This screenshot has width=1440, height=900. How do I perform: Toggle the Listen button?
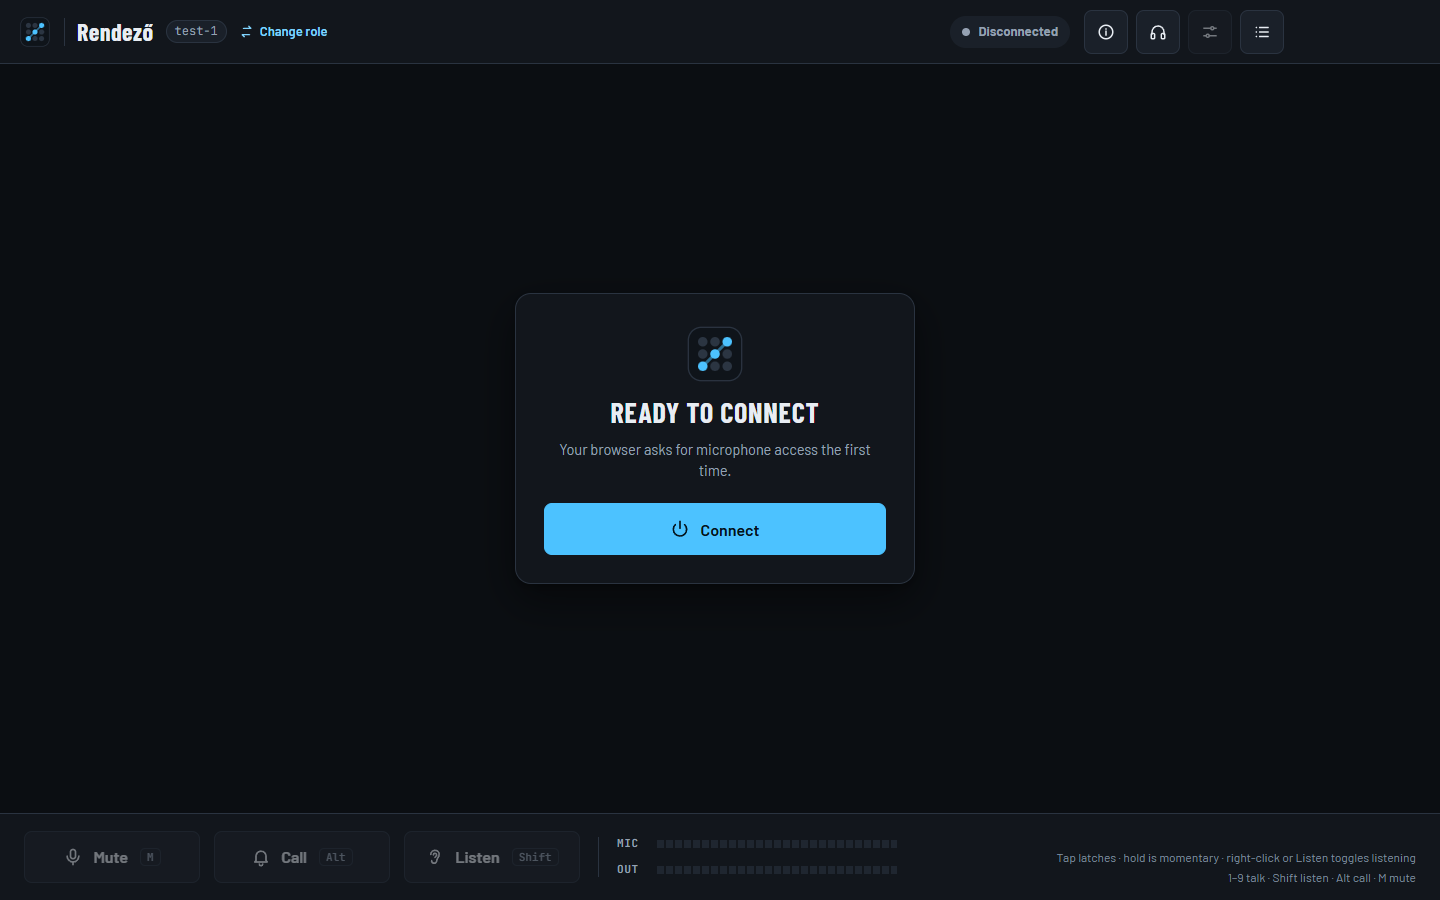[x=492, y=857]
